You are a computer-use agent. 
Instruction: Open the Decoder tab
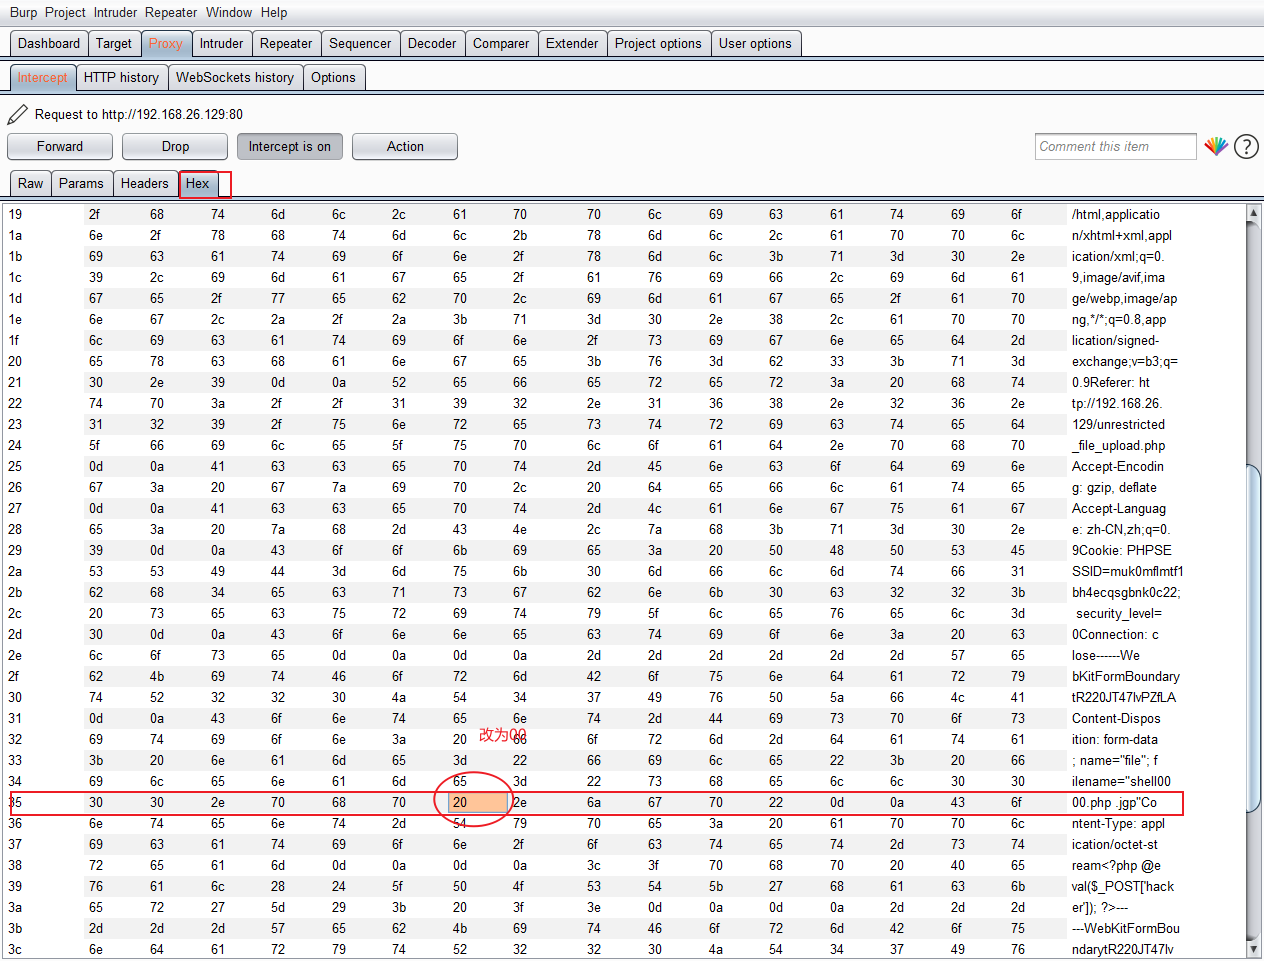coord(432,43)
